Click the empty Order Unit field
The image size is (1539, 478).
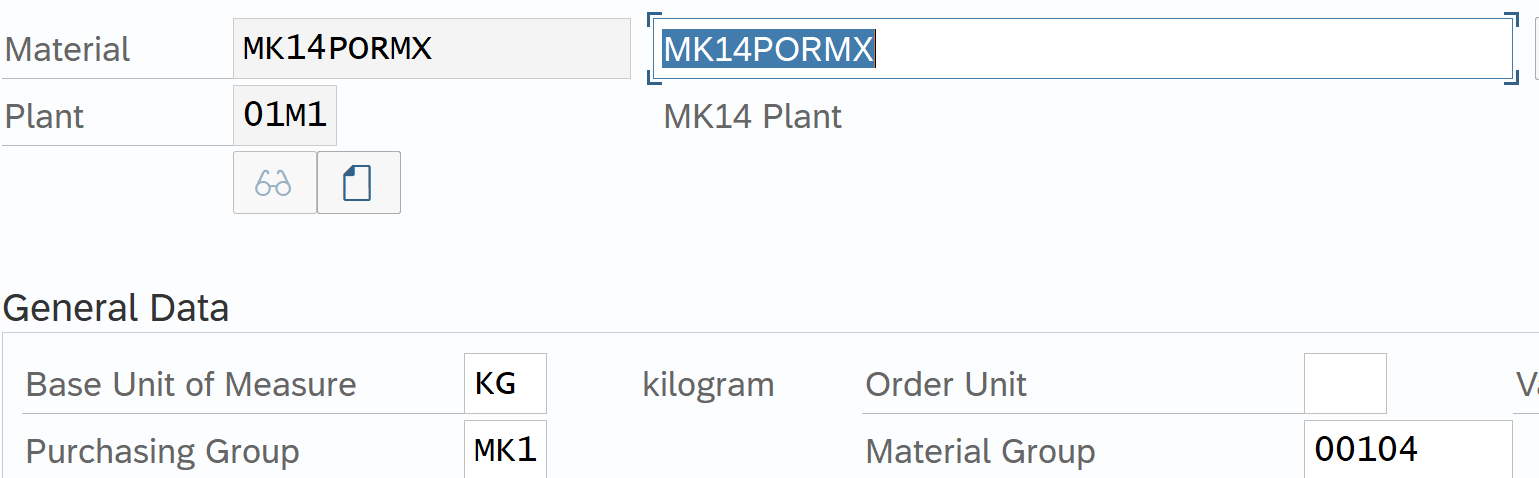pyautogui.click(x=1344, y=384)
